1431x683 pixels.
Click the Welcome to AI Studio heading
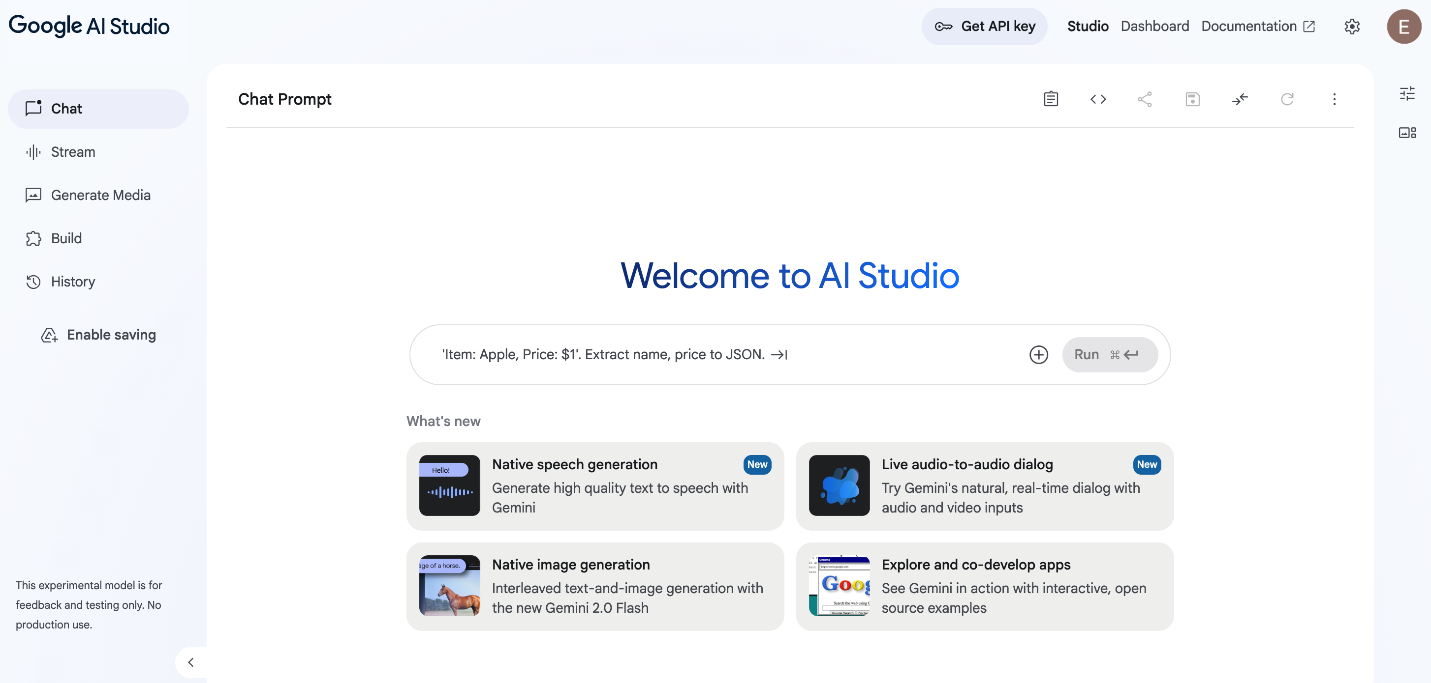pos(790,276)
